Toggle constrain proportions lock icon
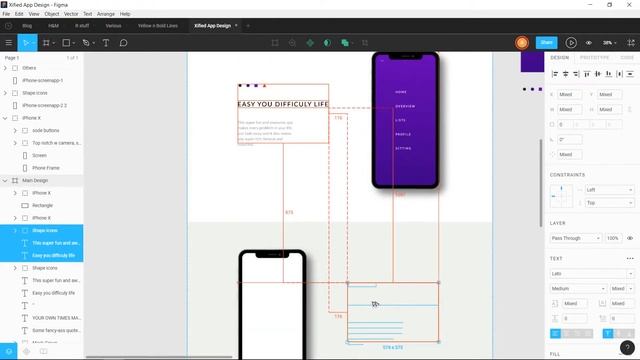 pos(629,109)
